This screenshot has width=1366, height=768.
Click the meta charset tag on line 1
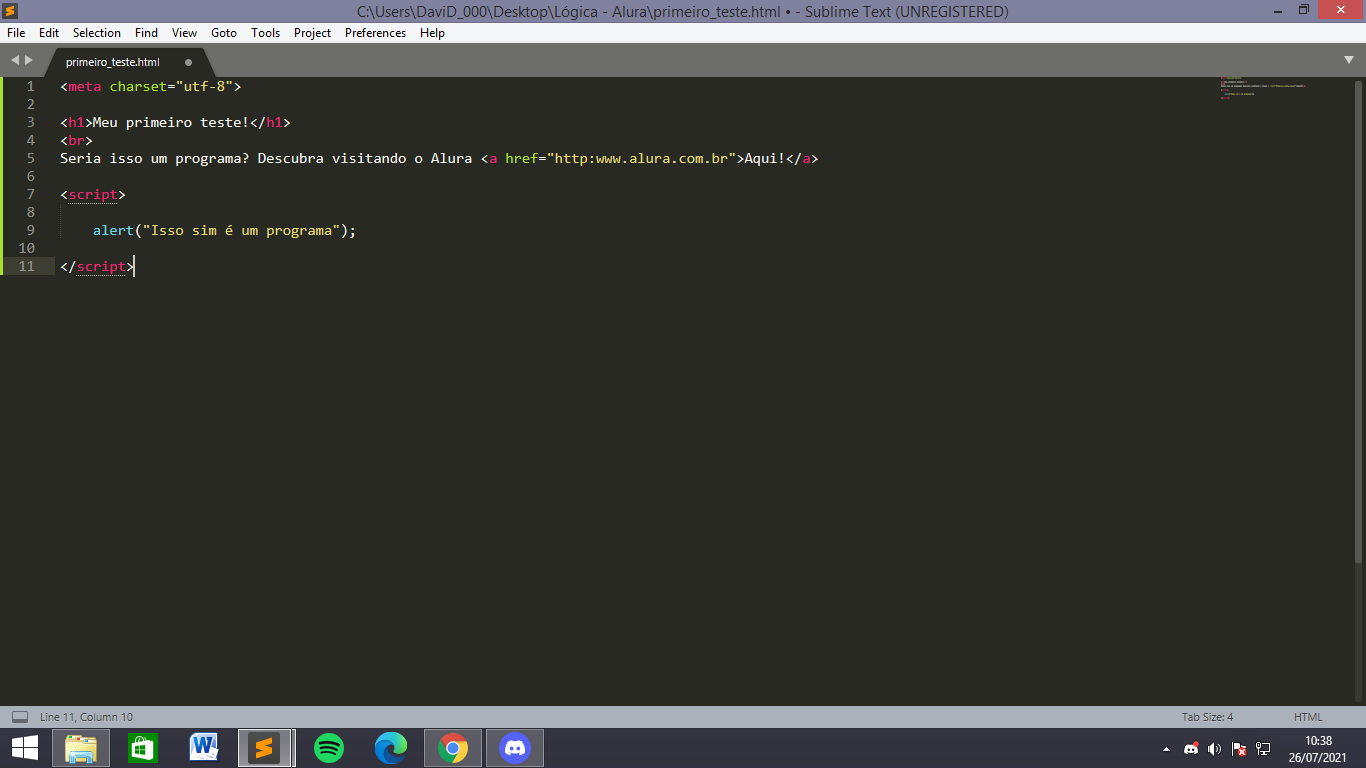tap(151, 86)
